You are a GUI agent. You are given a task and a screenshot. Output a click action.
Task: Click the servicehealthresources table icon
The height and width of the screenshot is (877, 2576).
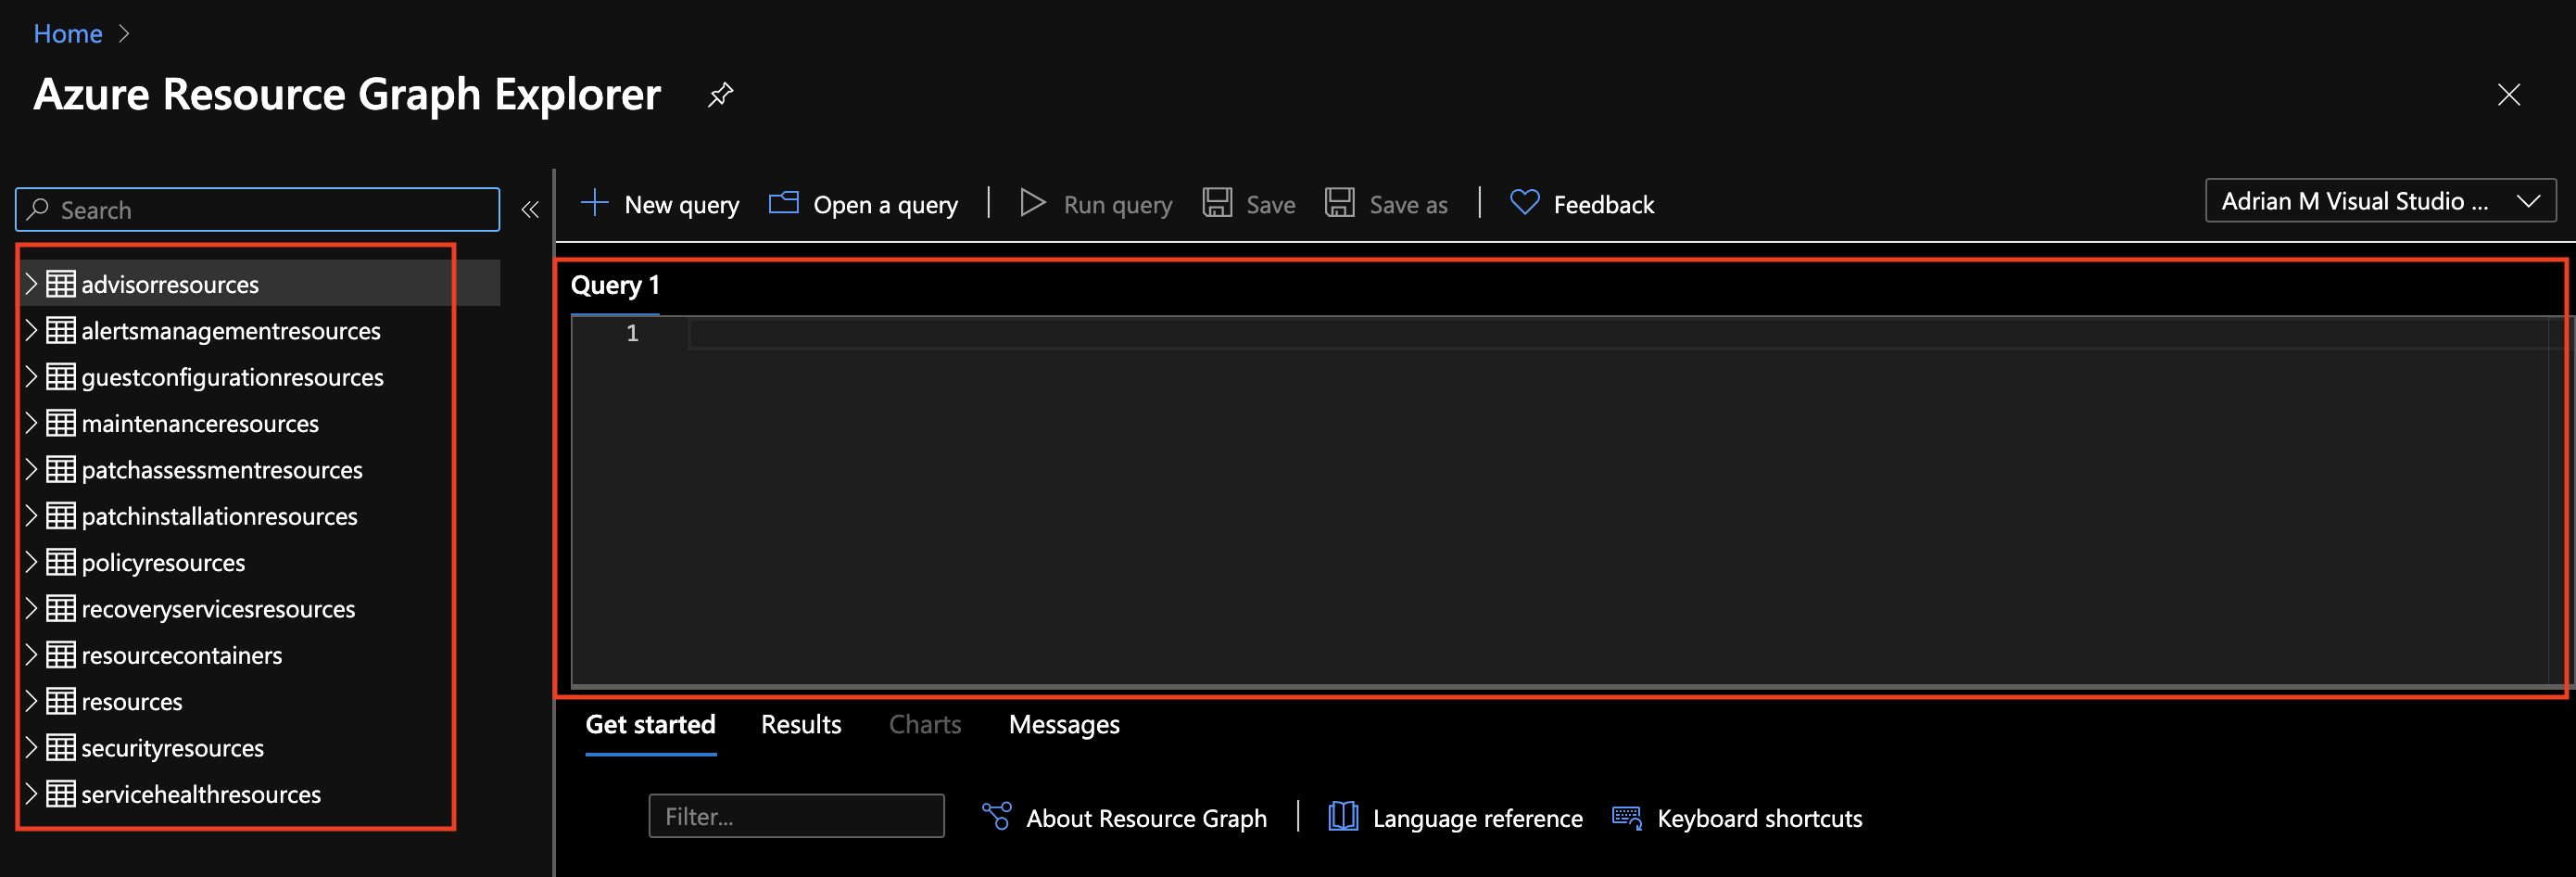tap(61, 794)
